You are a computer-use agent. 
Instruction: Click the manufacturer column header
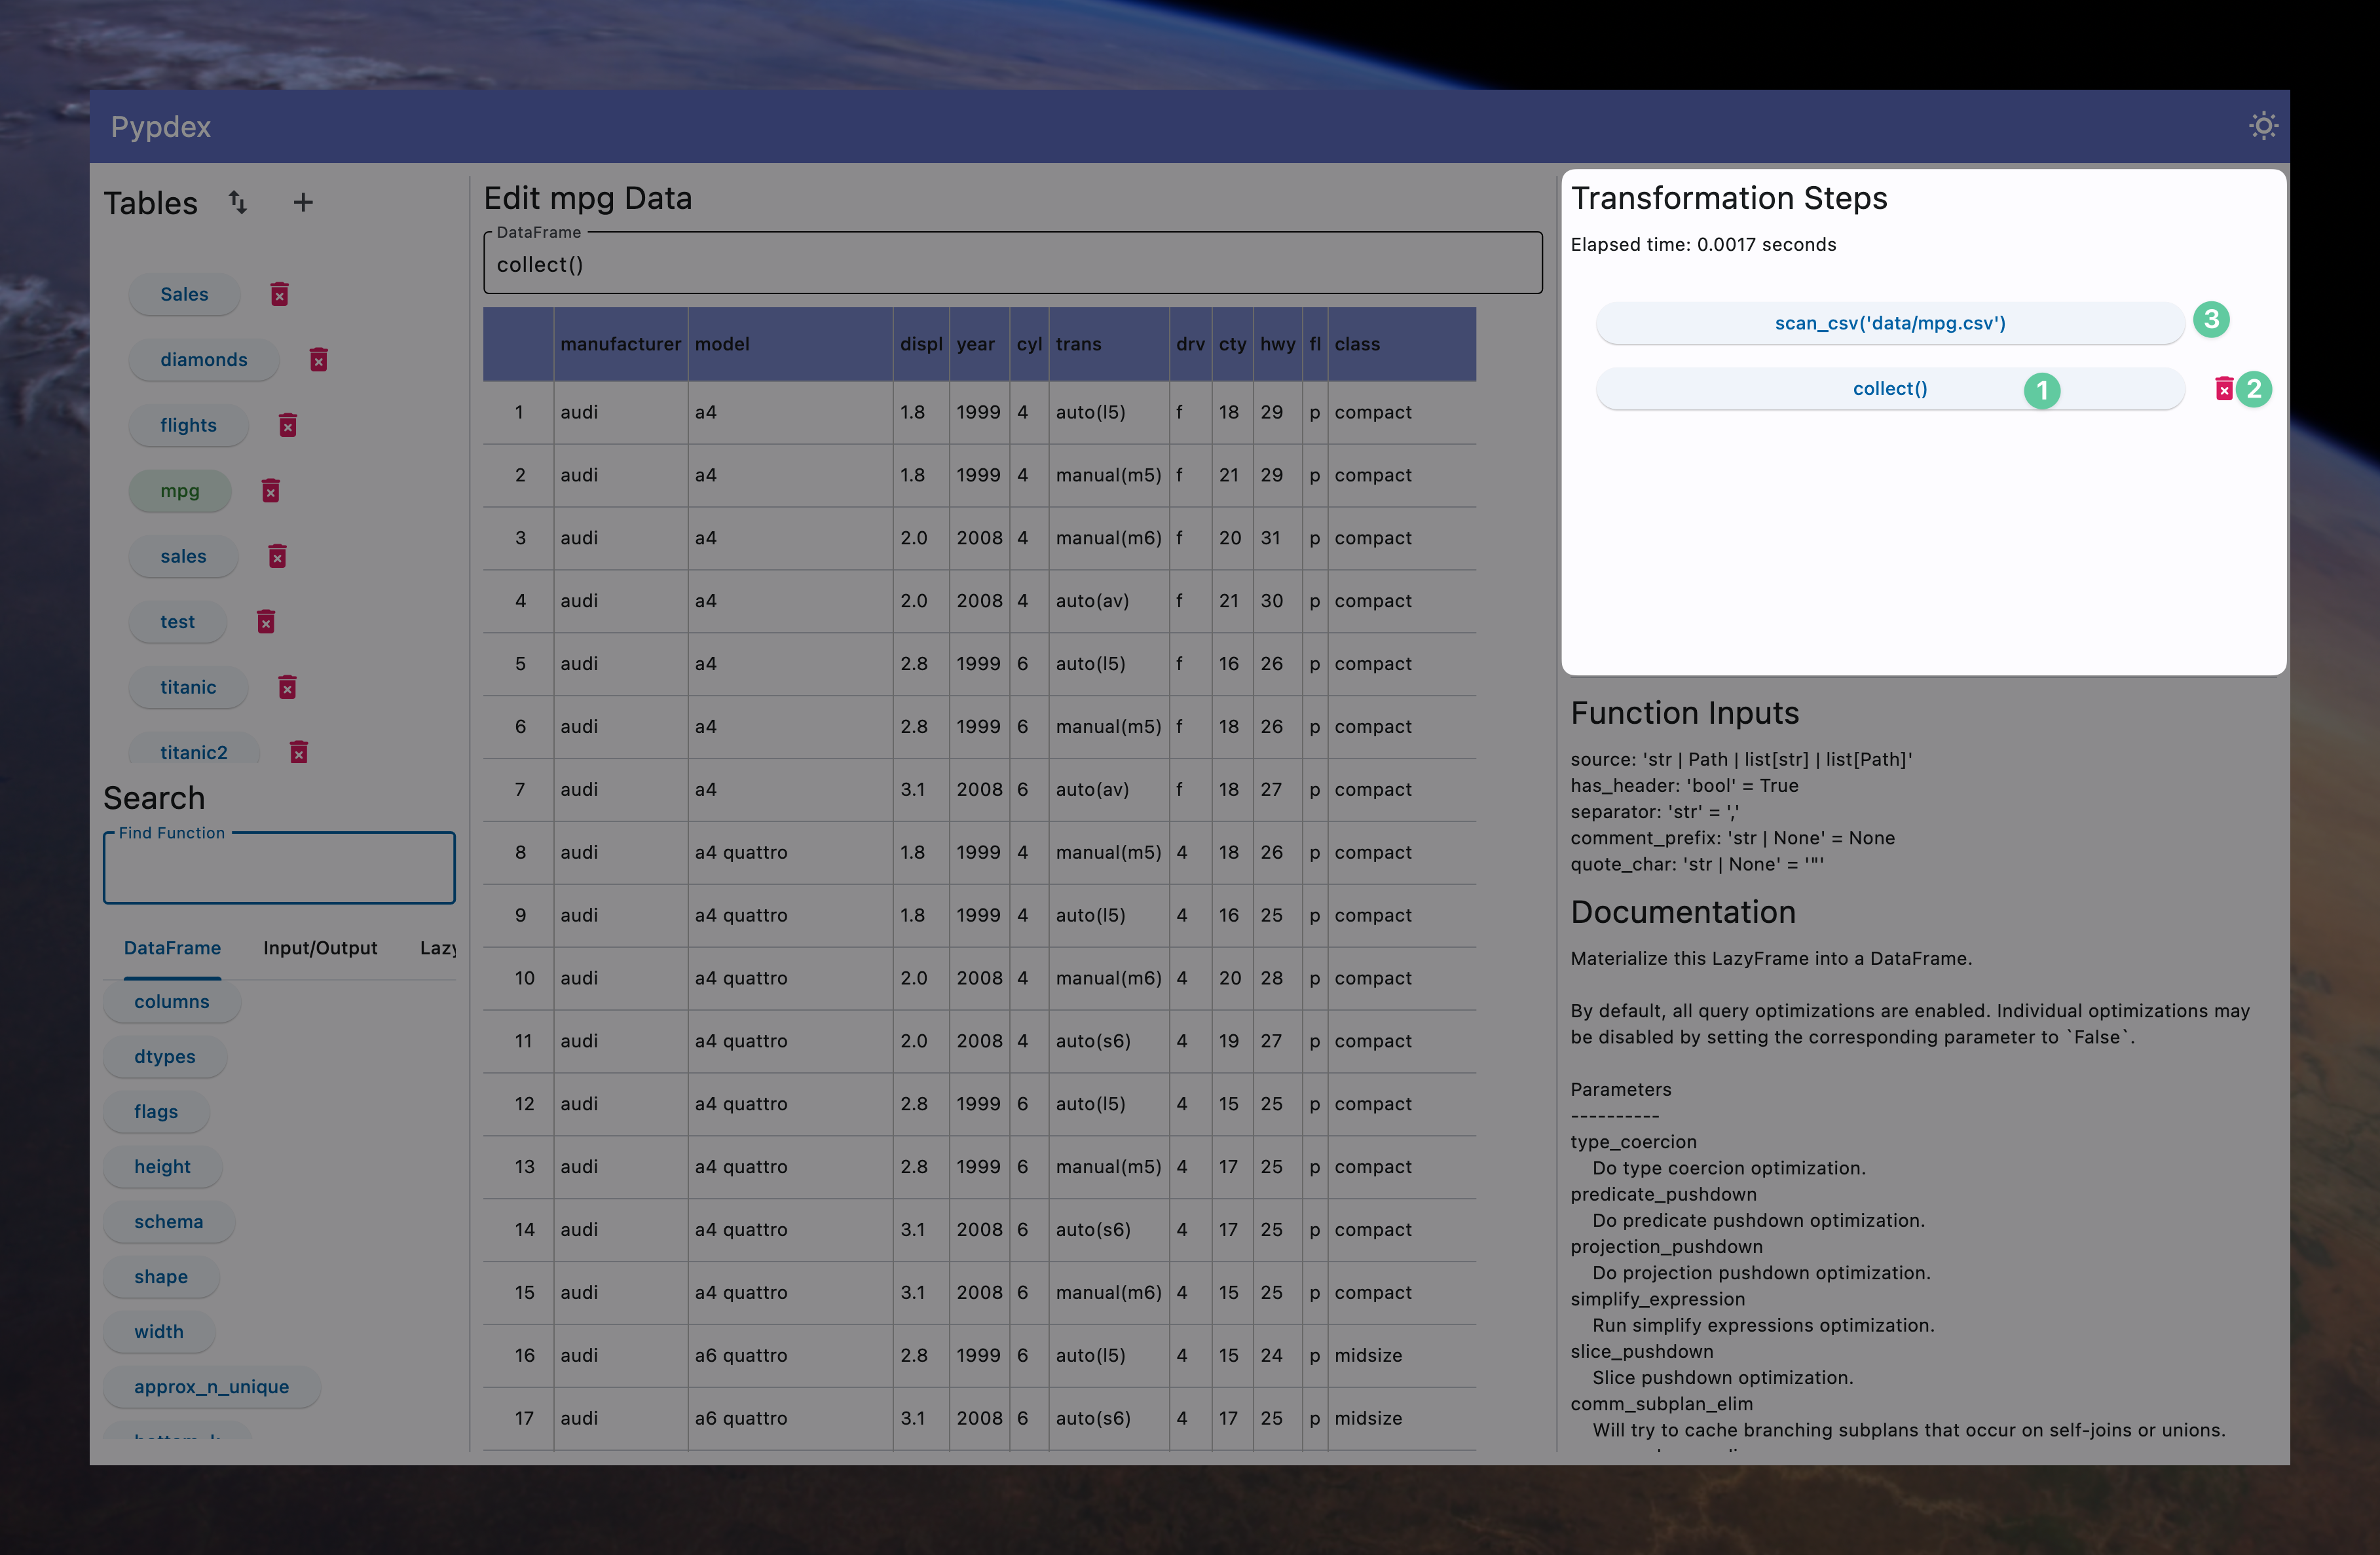pyautogui.click(x=620, y=344)
